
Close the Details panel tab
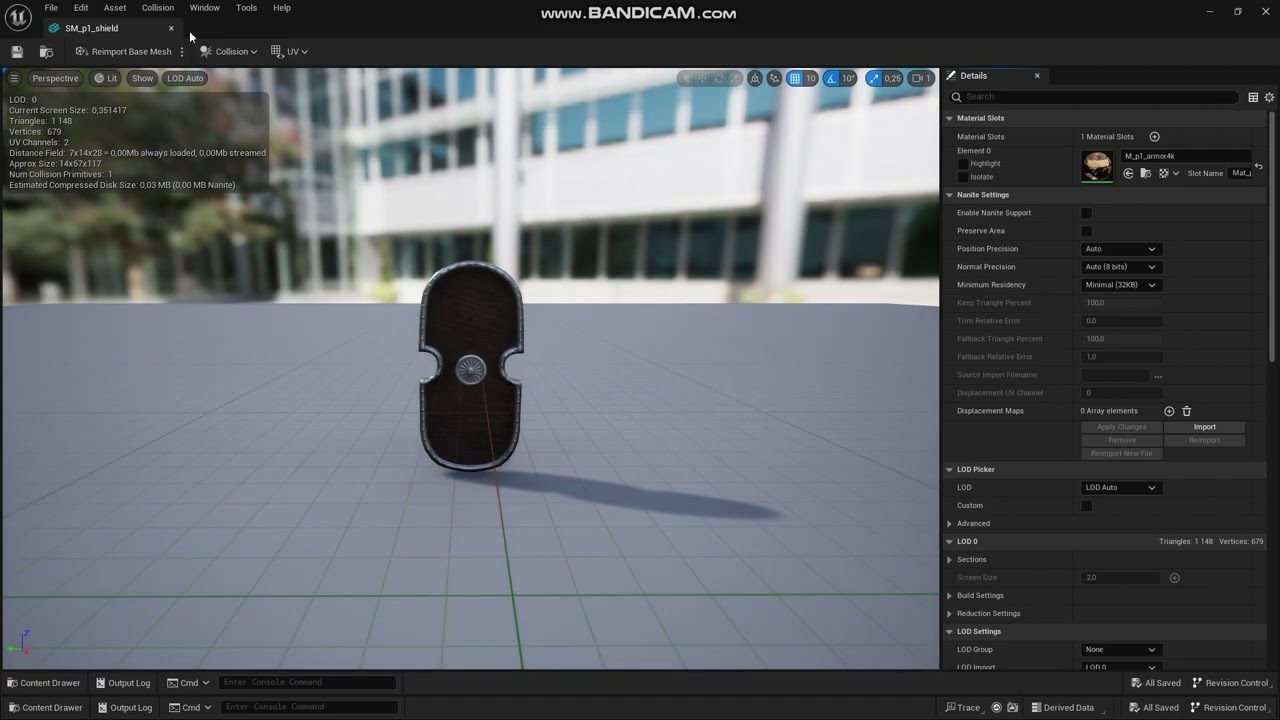point(1037,76)
